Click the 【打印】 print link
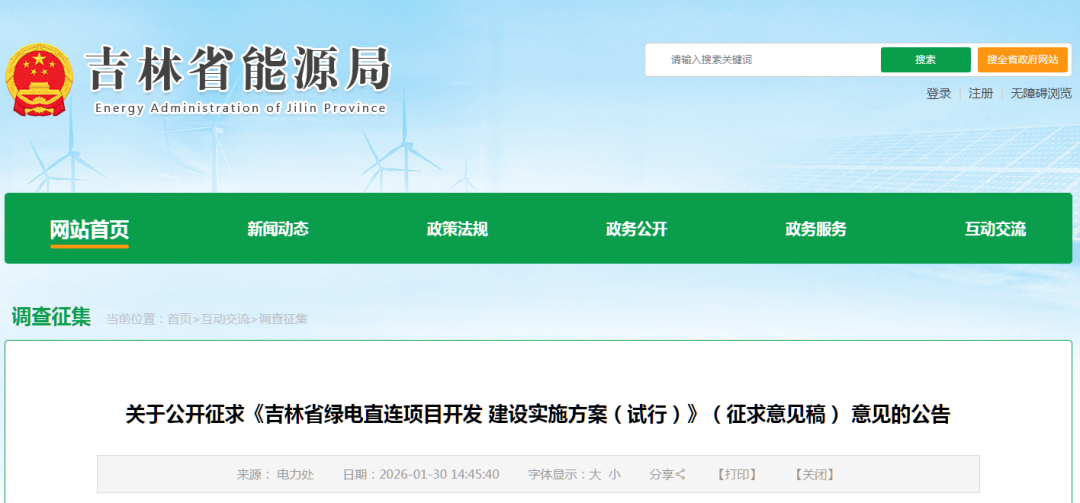Screen dimensions: 1080x503 pyautogui.click(x=736, y=474)
